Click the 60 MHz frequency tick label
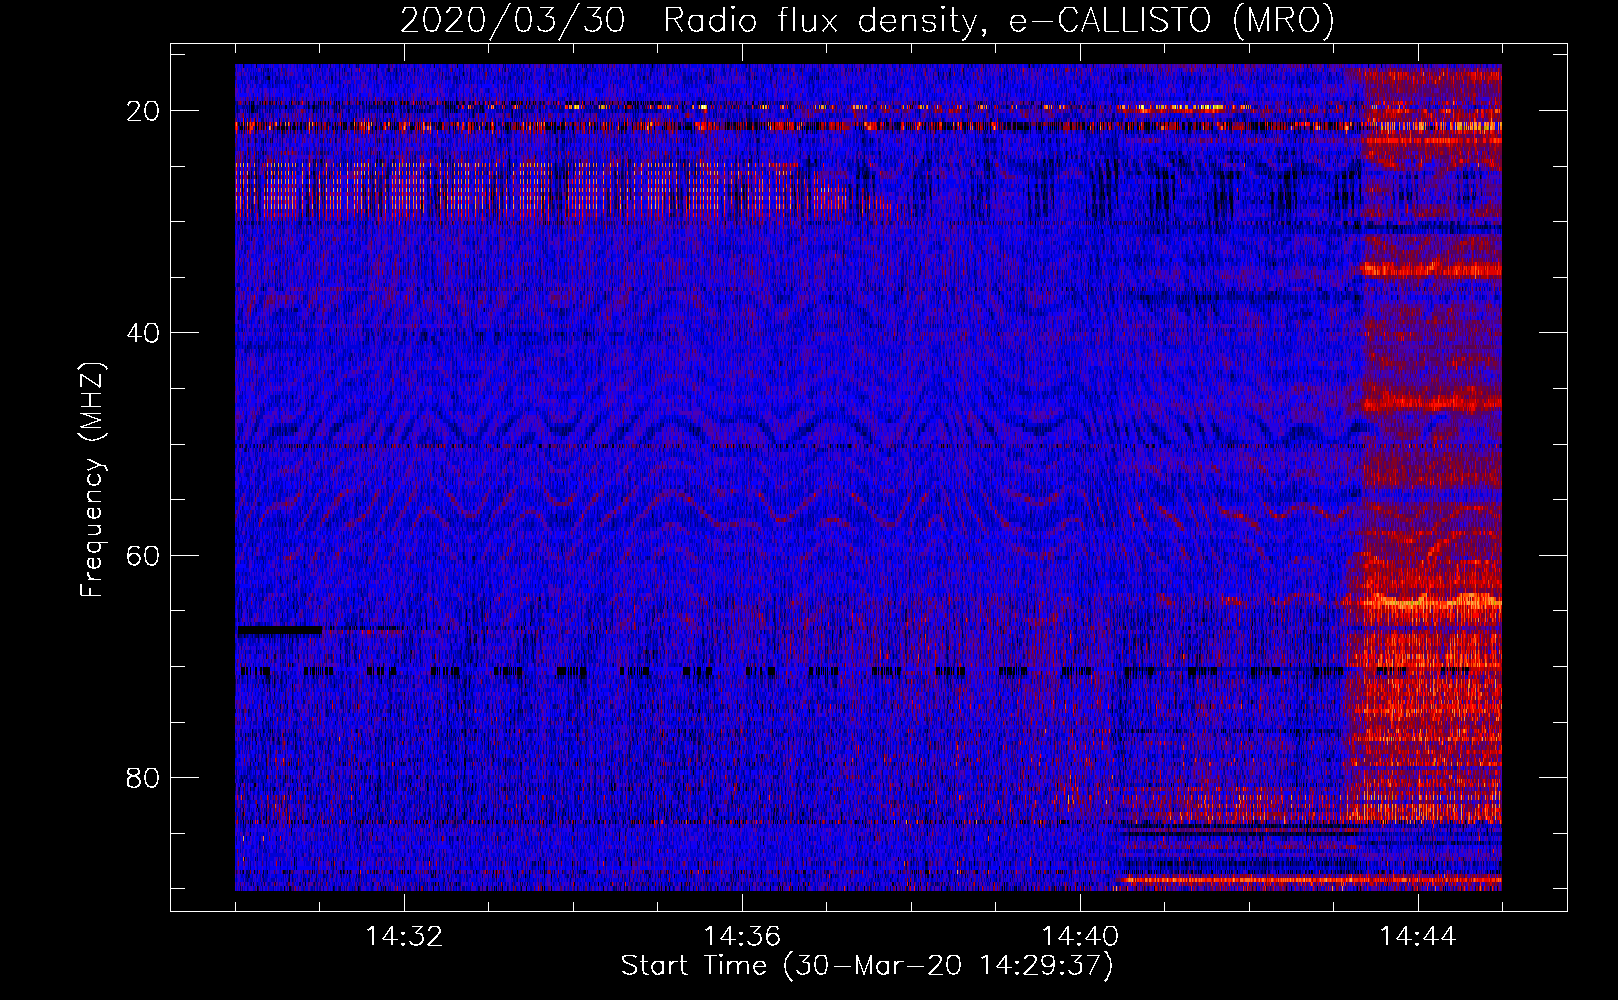The image size is (1618, 1000). pos(143,555)
